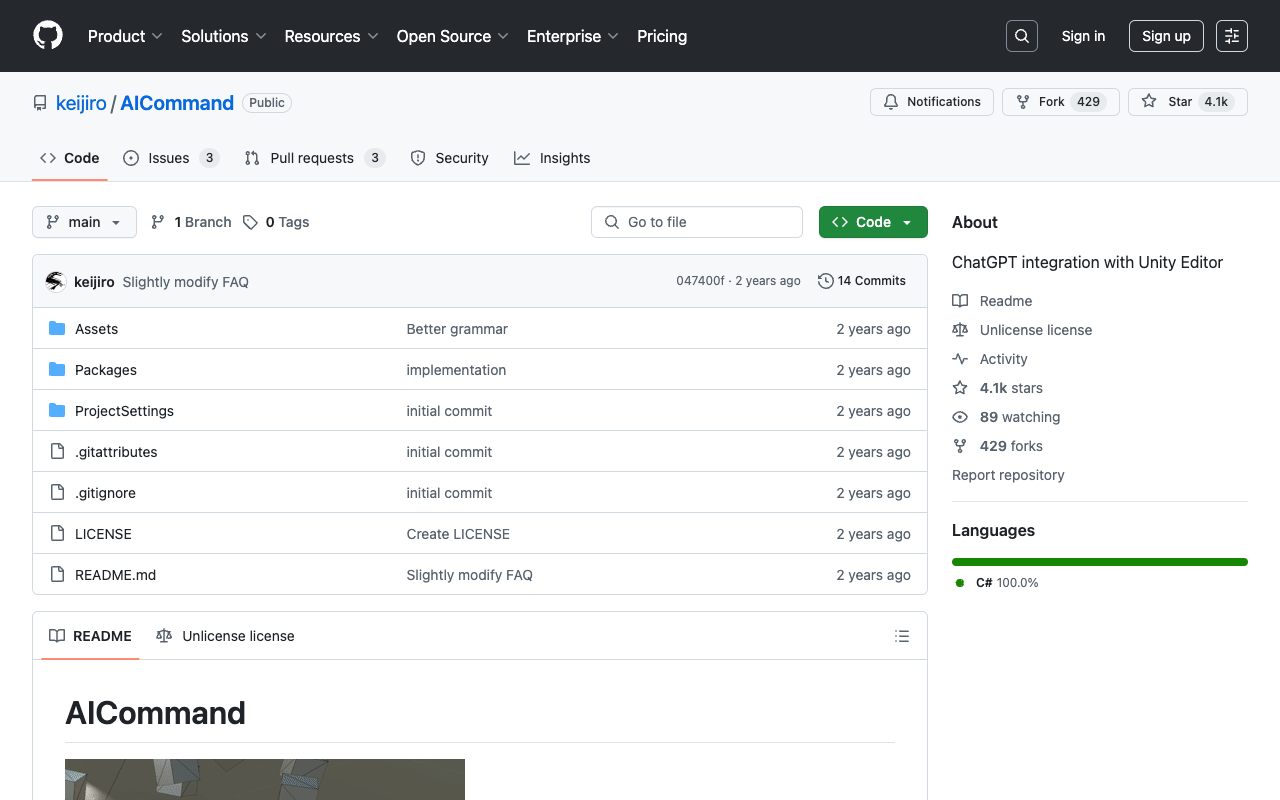Open the README.md file

tap(116, 575)
